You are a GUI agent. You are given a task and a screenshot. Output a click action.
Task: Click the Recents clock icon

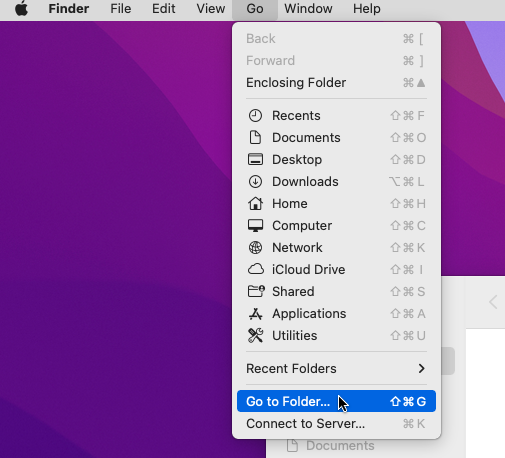pyautogui.click(x=255, y=116)
